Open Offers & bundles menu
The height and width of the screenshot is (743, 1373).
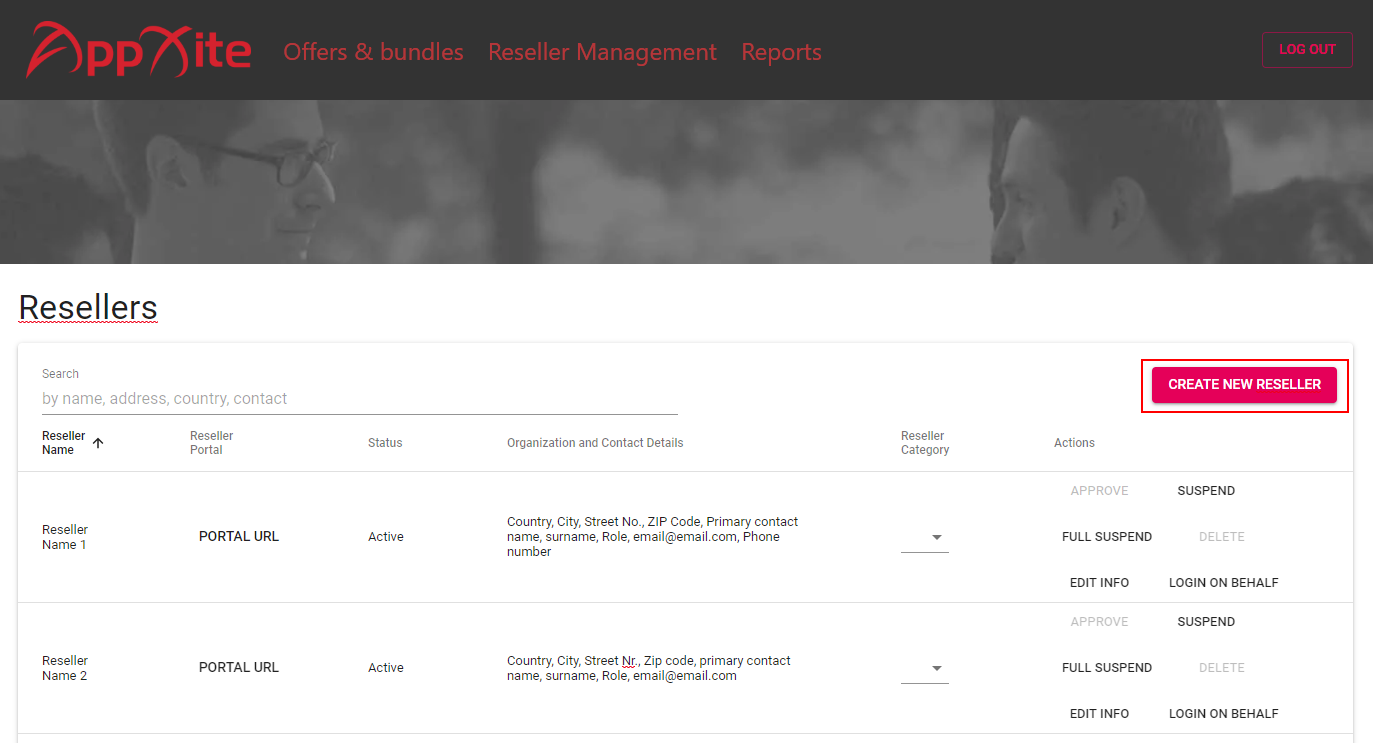(x=373, y=52)
